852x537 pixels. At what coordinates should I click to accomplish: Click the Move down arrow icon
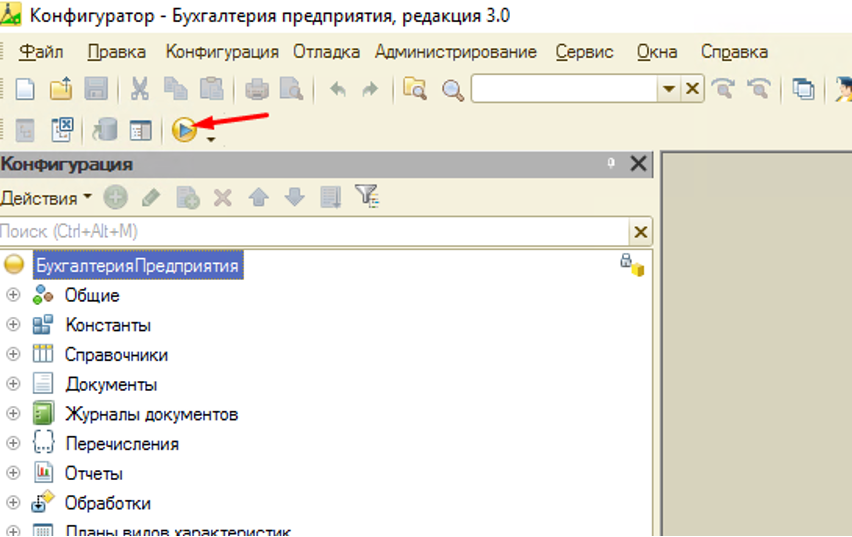[x=295, y=197]
